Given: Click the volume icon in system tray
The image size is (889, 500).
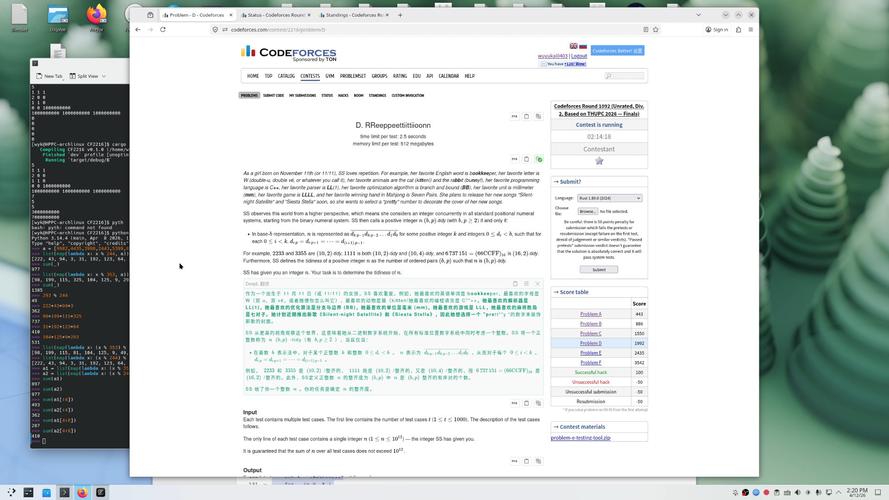Looking at the screenshot, I should tap(797, 492).
